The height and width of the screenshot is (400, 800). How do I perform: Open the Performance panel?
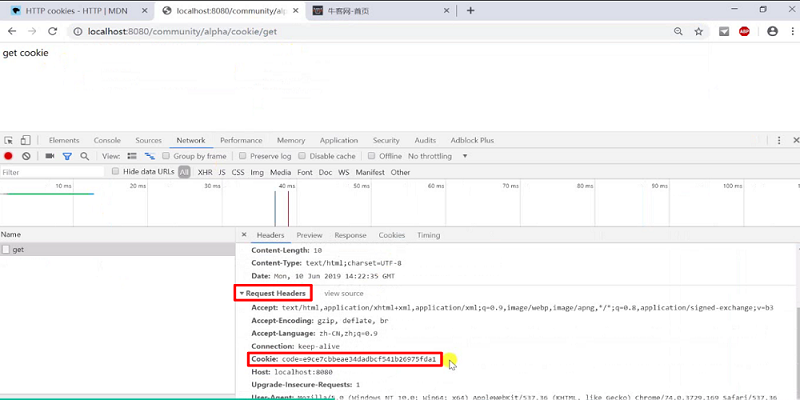click(241, 140)
